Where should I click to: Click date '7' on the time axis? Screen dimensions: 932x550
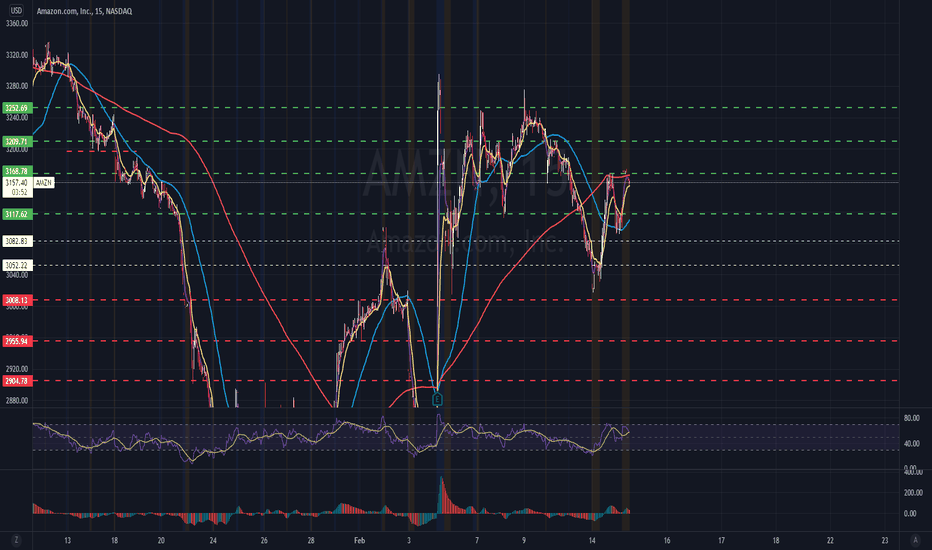(477, 540)
